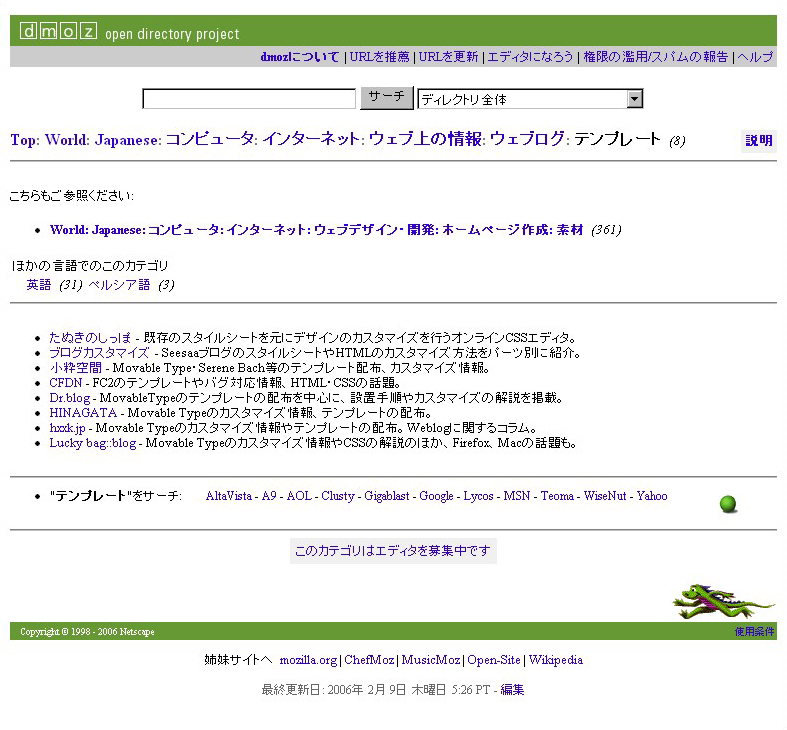Click the 編集 edit link
Image resolution: width=787 pixels, height=730 pixels.
[512, 690]
